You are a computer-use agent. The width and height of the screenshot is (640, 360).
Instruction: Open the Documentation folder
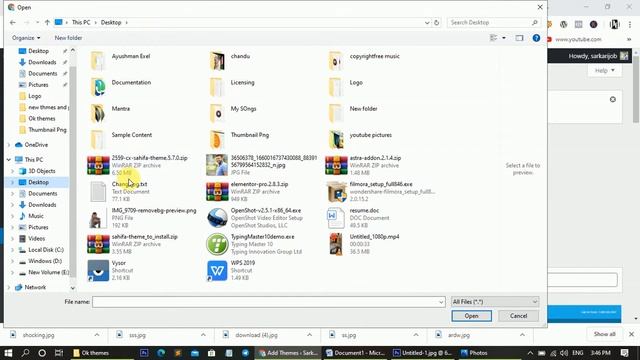pyautogui.click(x=121, y=87)
